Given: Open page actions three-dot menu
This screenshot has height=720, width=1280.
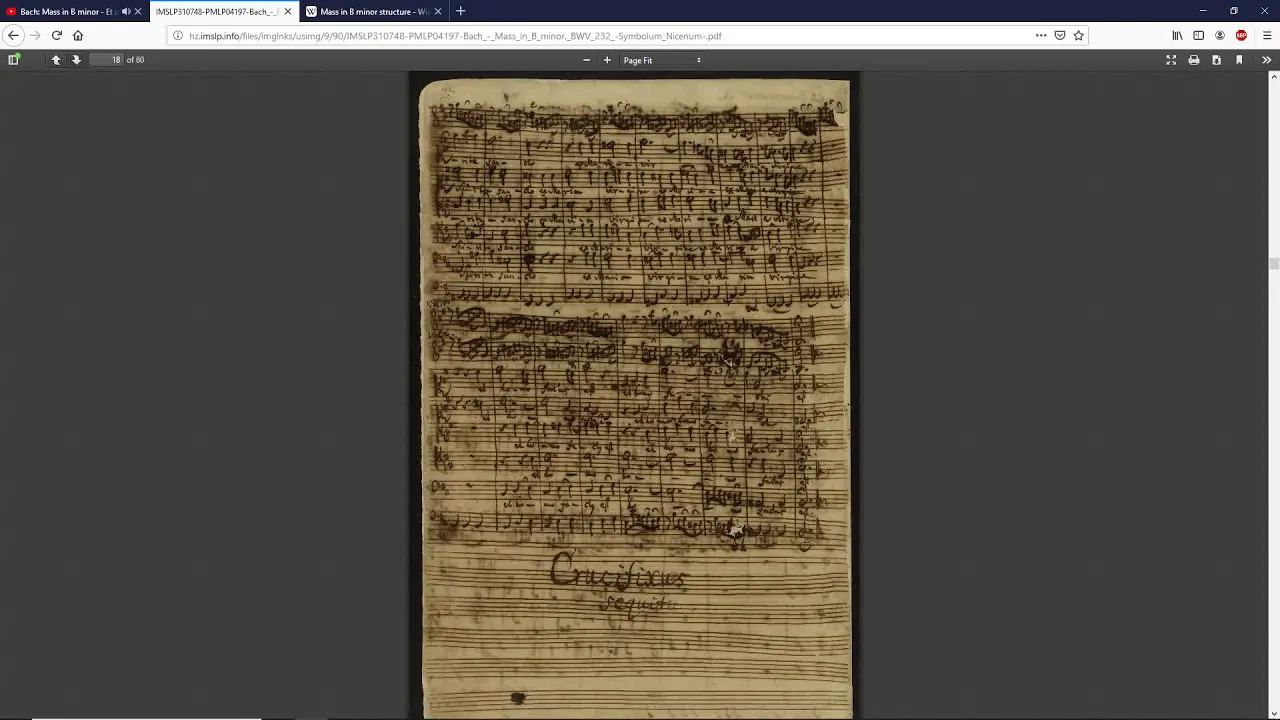Looking at the screenshot, I should coord(1041,35).
